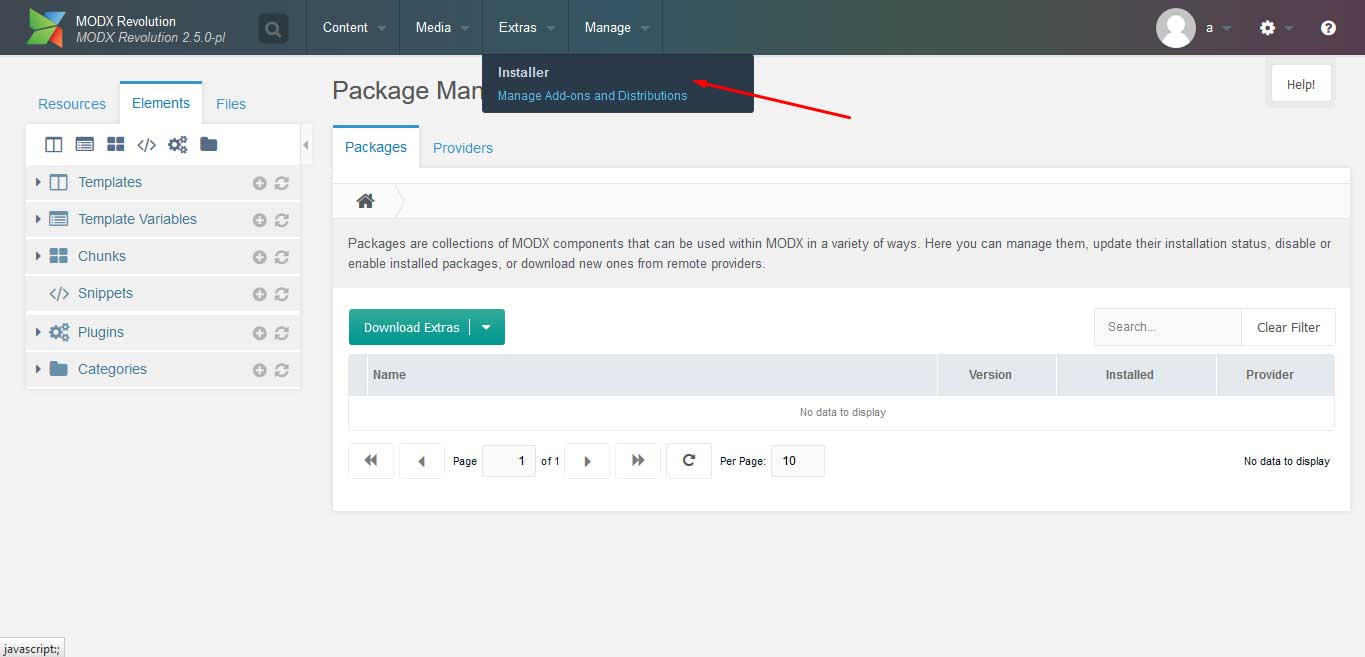
Task: Expand the Templates tree node
Action: coord(38,182)
